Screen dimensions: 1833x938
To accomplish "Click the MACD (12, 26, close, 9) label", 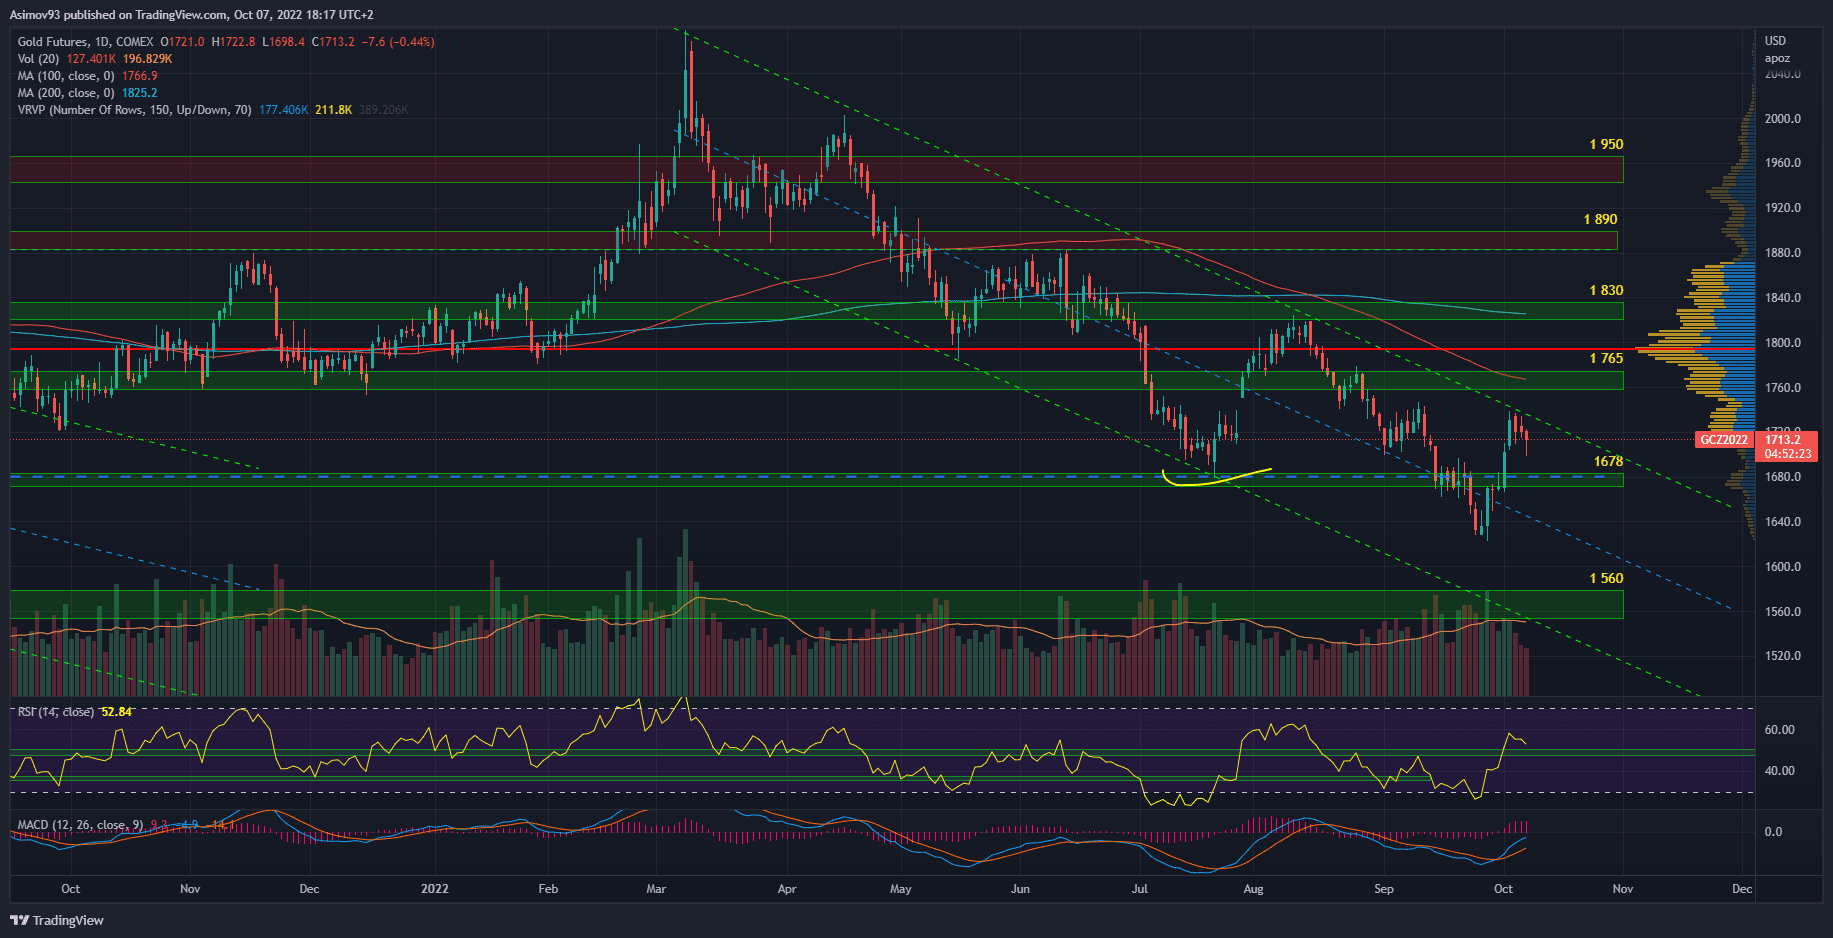I will tap(80, 825).
